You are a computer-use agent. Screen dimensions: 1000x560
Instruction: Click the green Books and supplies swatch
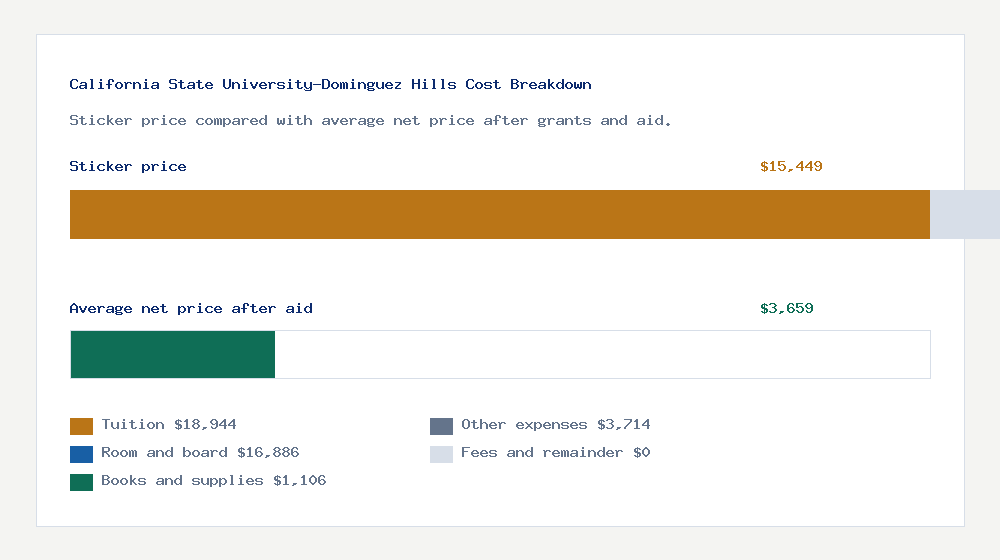pos(81,482)
